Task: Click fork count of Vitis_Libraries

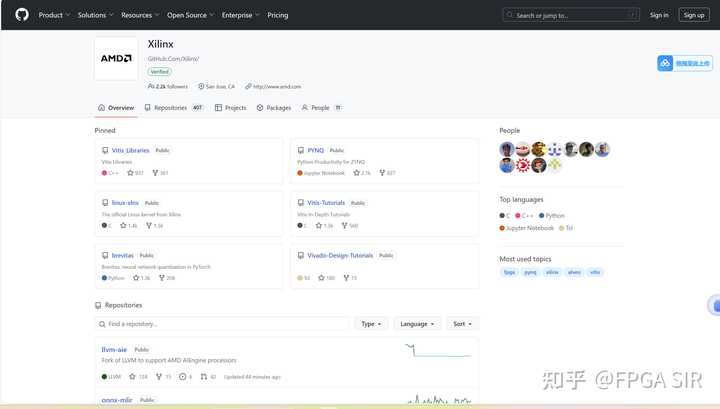Action: (x=160, y=173)
